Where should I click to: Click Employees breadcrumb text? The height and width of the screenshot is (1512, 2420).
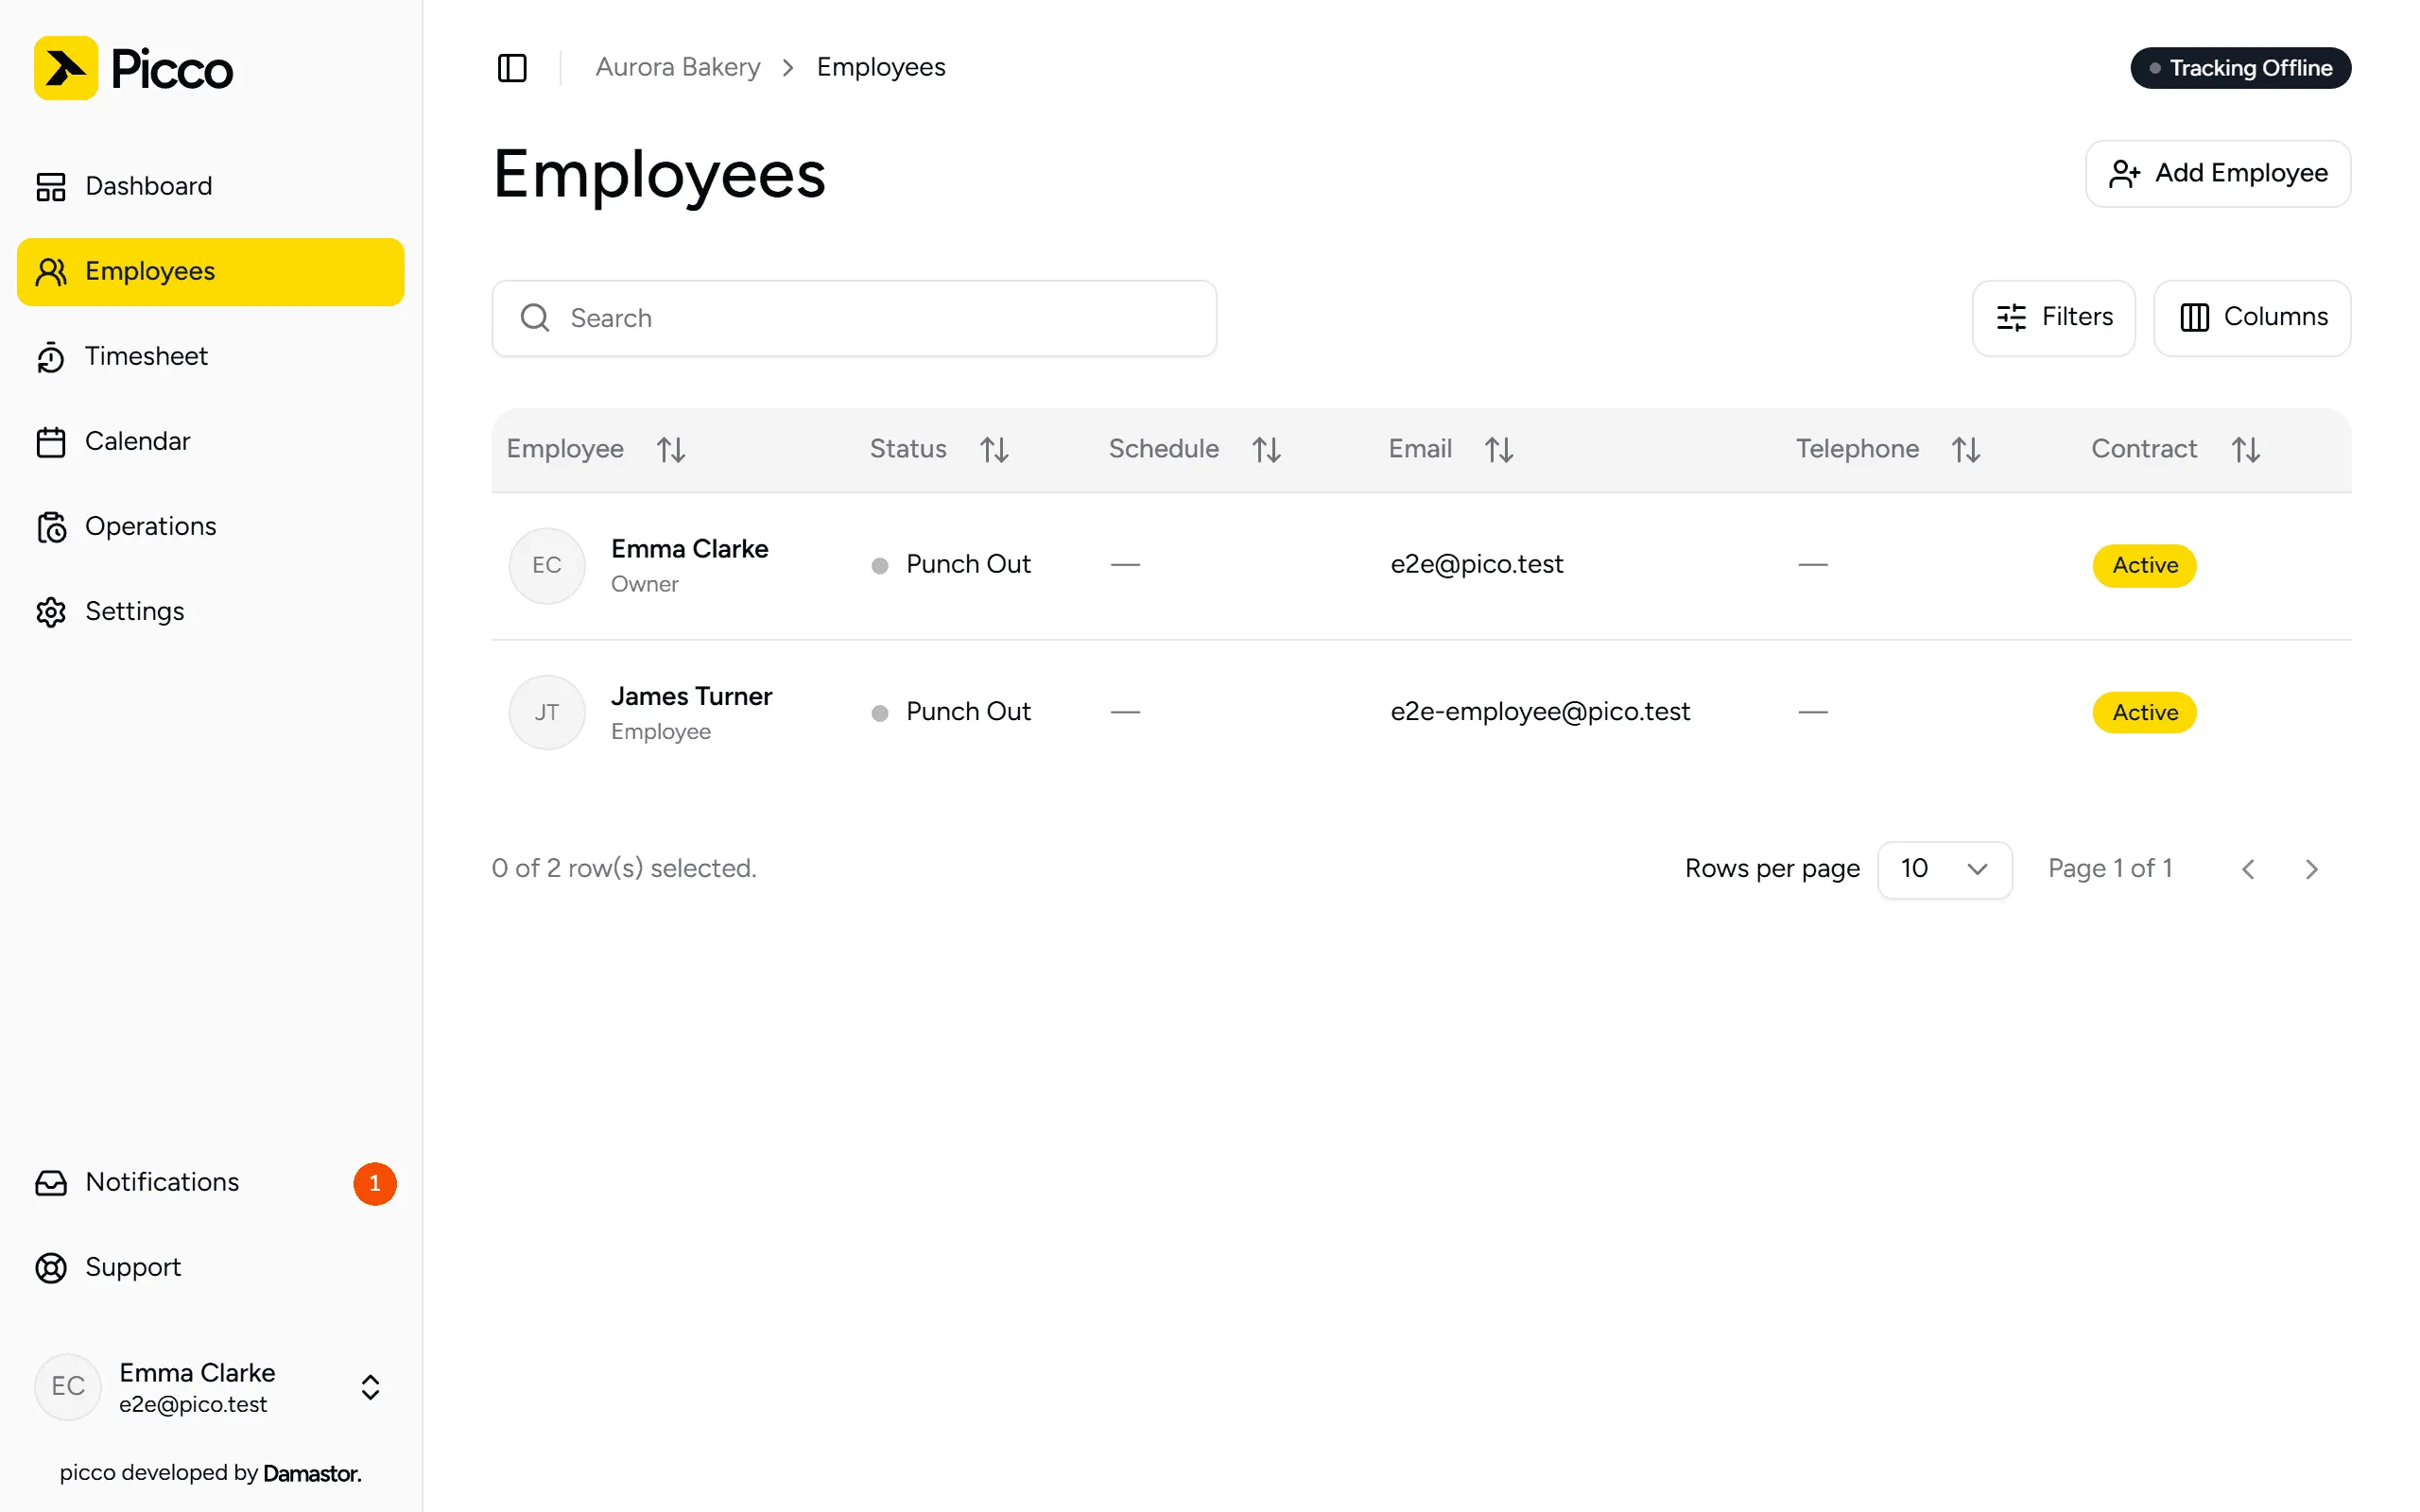click(880, 67)
